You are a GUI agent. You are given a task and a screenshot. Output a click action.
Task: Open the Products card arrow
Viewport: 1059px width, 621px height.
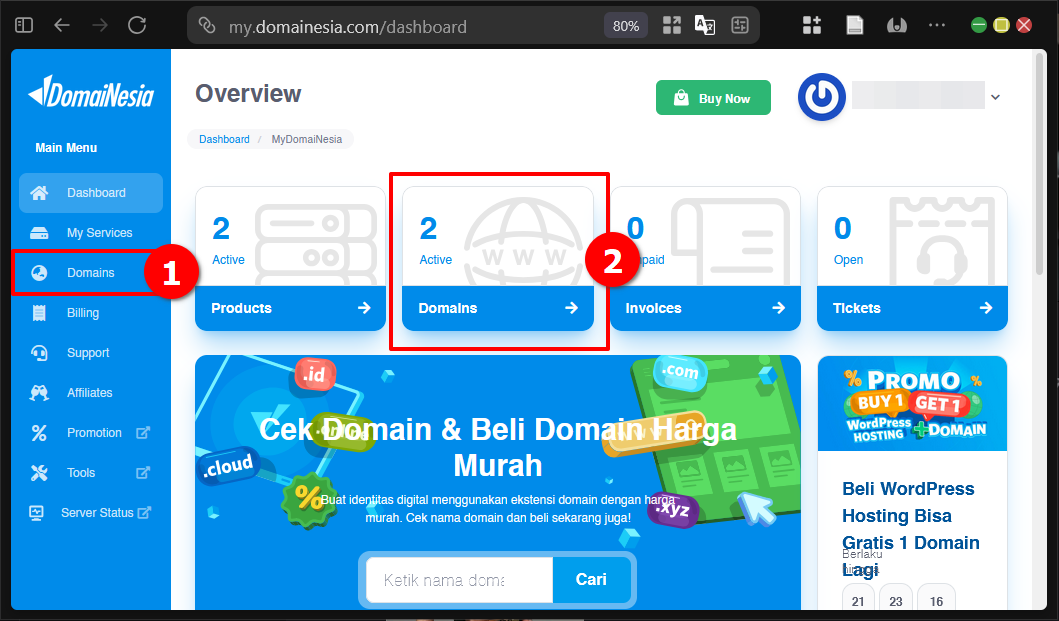[364, 308]
